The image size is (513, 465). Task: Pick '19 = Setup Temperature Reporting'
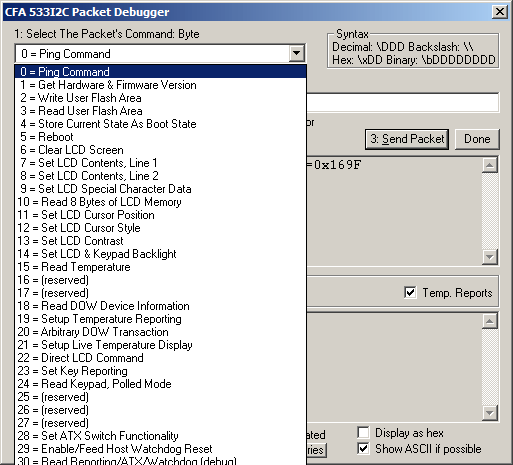160,319
